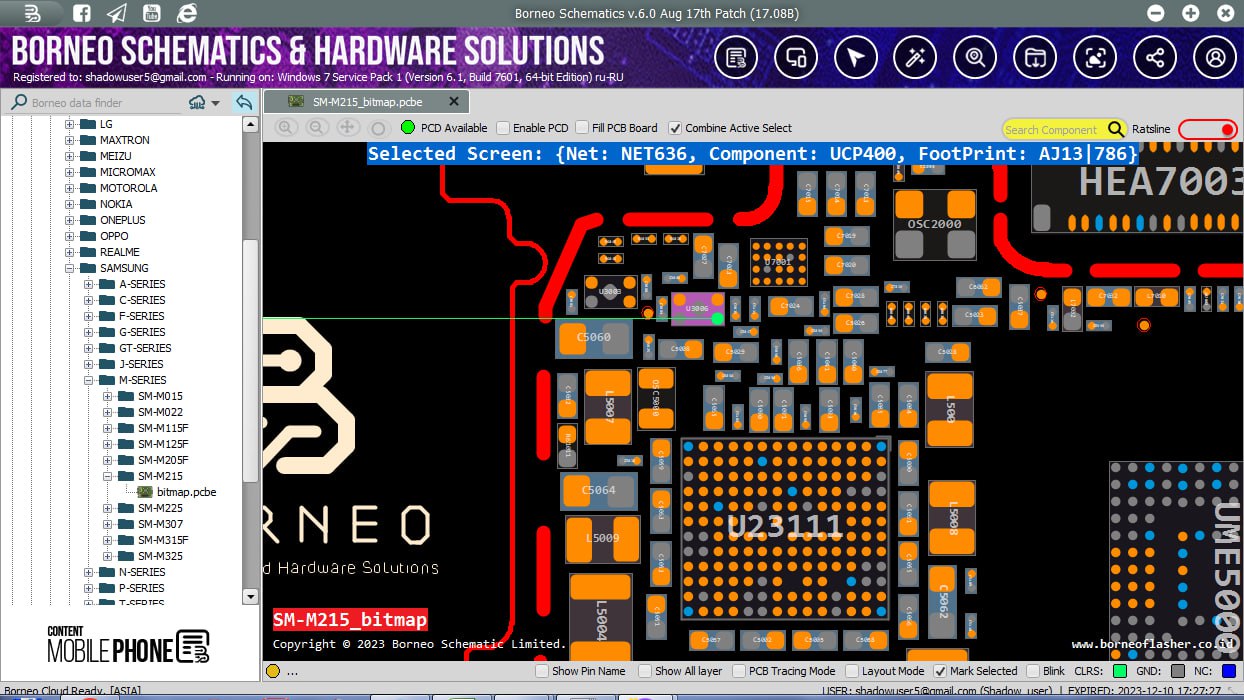Click the yellow status circle in the bottom bar

pos(273,671)
